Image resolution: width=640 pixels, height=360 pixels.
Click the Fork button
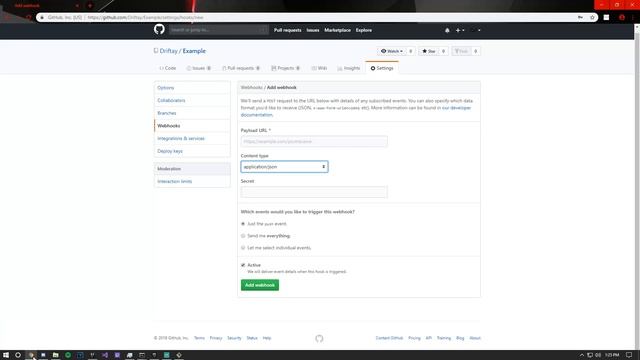tap(461, 51)
